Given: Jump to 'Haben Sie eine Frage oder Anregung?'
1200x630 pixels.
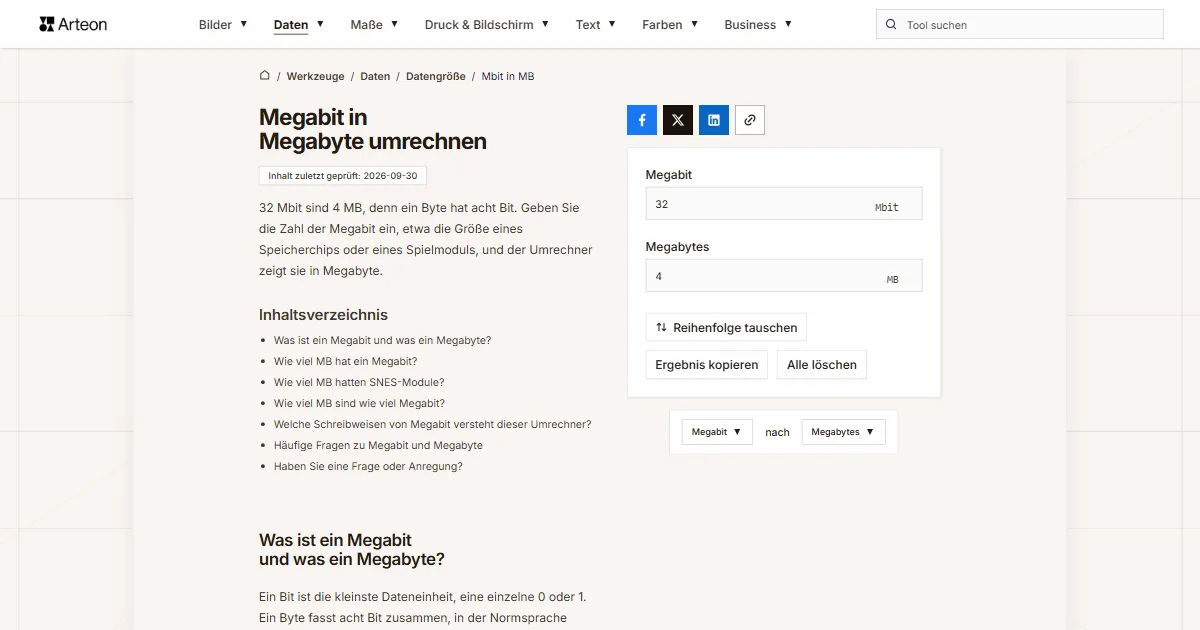Looking at the screenshot, I should [x=368, y=466].
